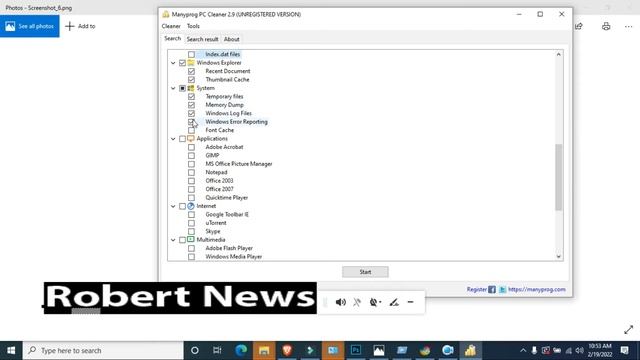
Task: Open Brave browser from the taskbar
Action: 287,350
